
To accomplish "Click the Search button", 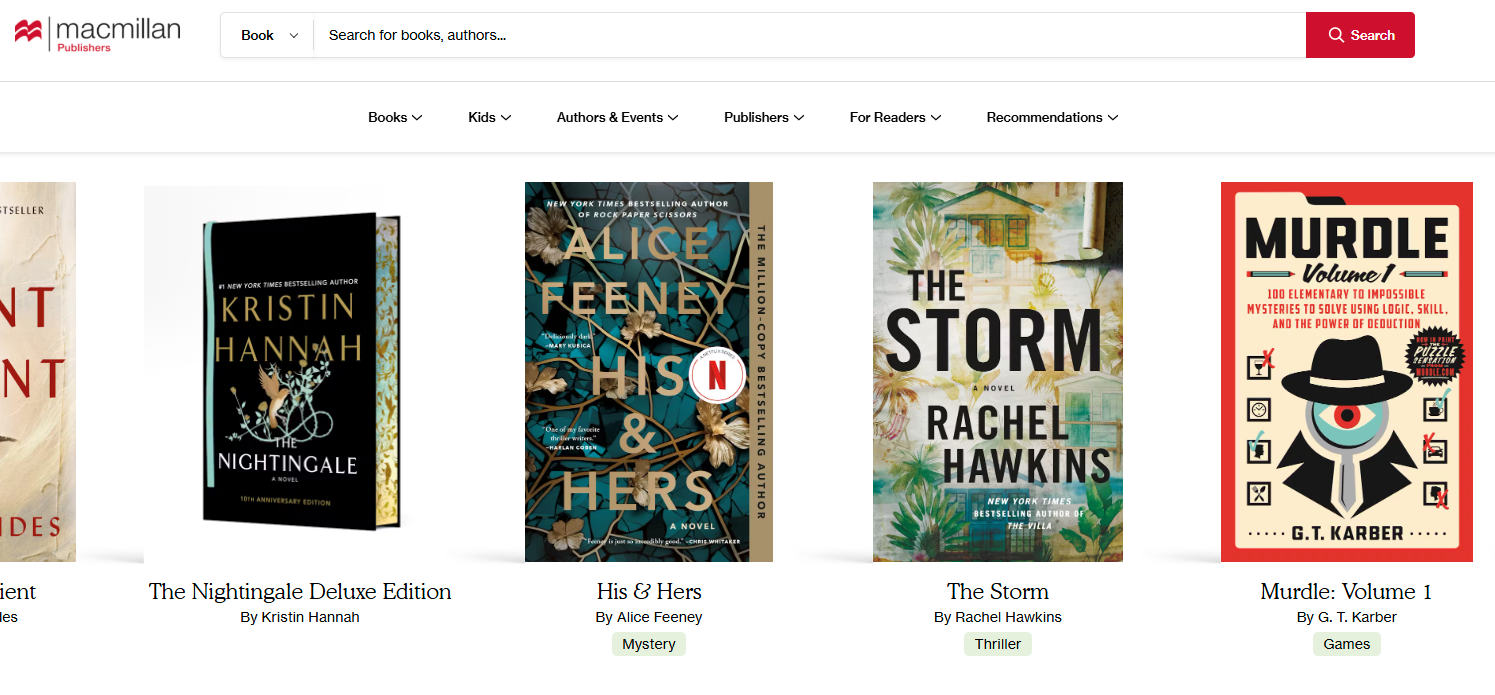I will [1360, 34].
